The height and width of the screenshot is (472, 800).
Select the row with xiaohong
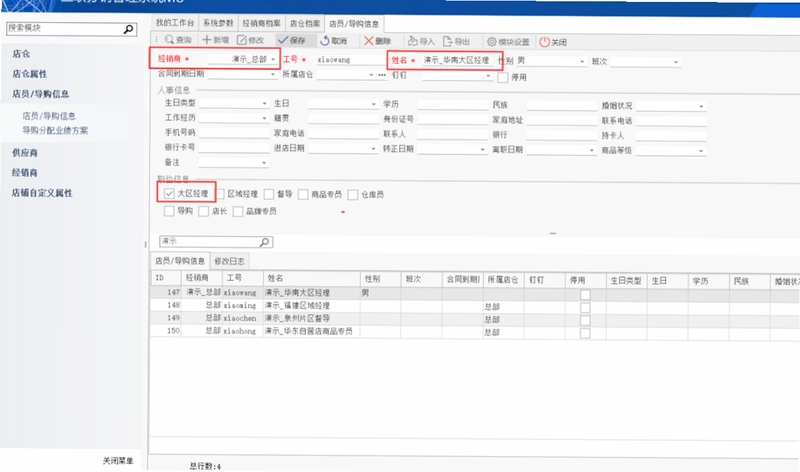tap(474, 331)
